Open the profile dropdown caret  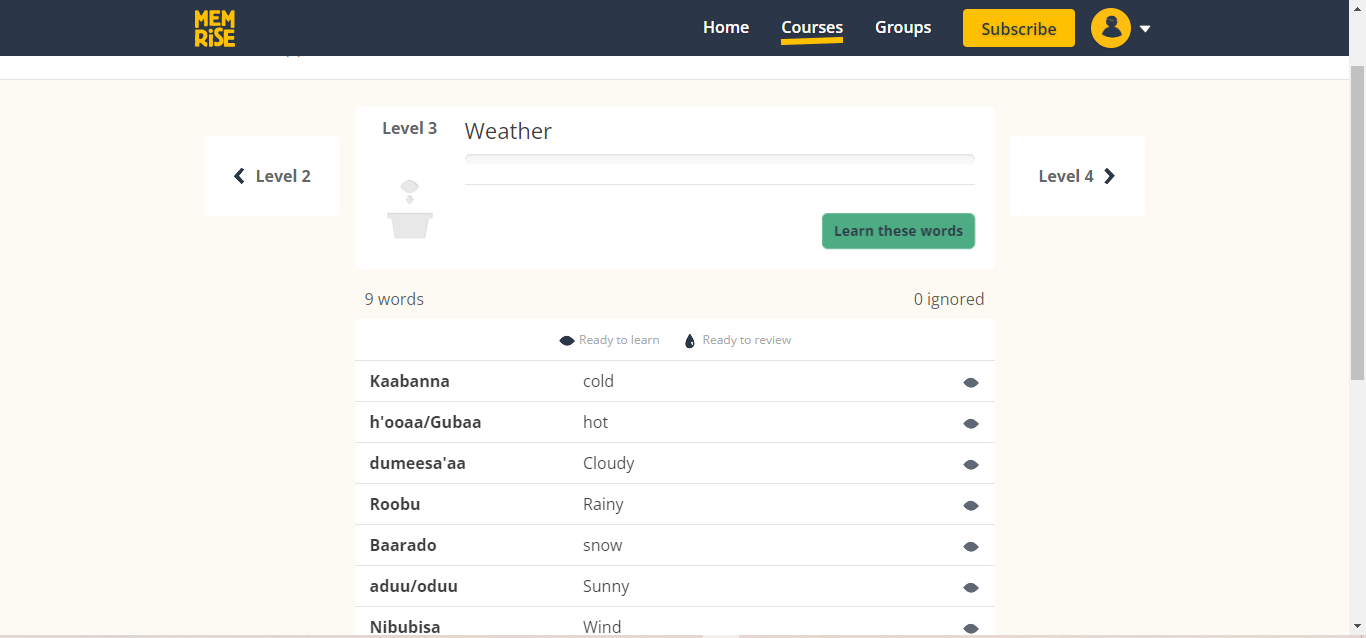click(1145, 28)
